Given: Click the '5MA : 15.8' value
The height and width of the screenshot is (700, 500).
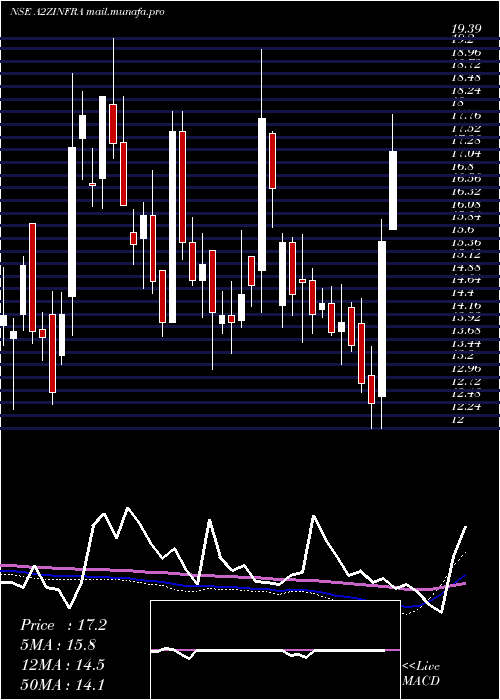Looking at the screenshot, I should (x=58, y=645).
